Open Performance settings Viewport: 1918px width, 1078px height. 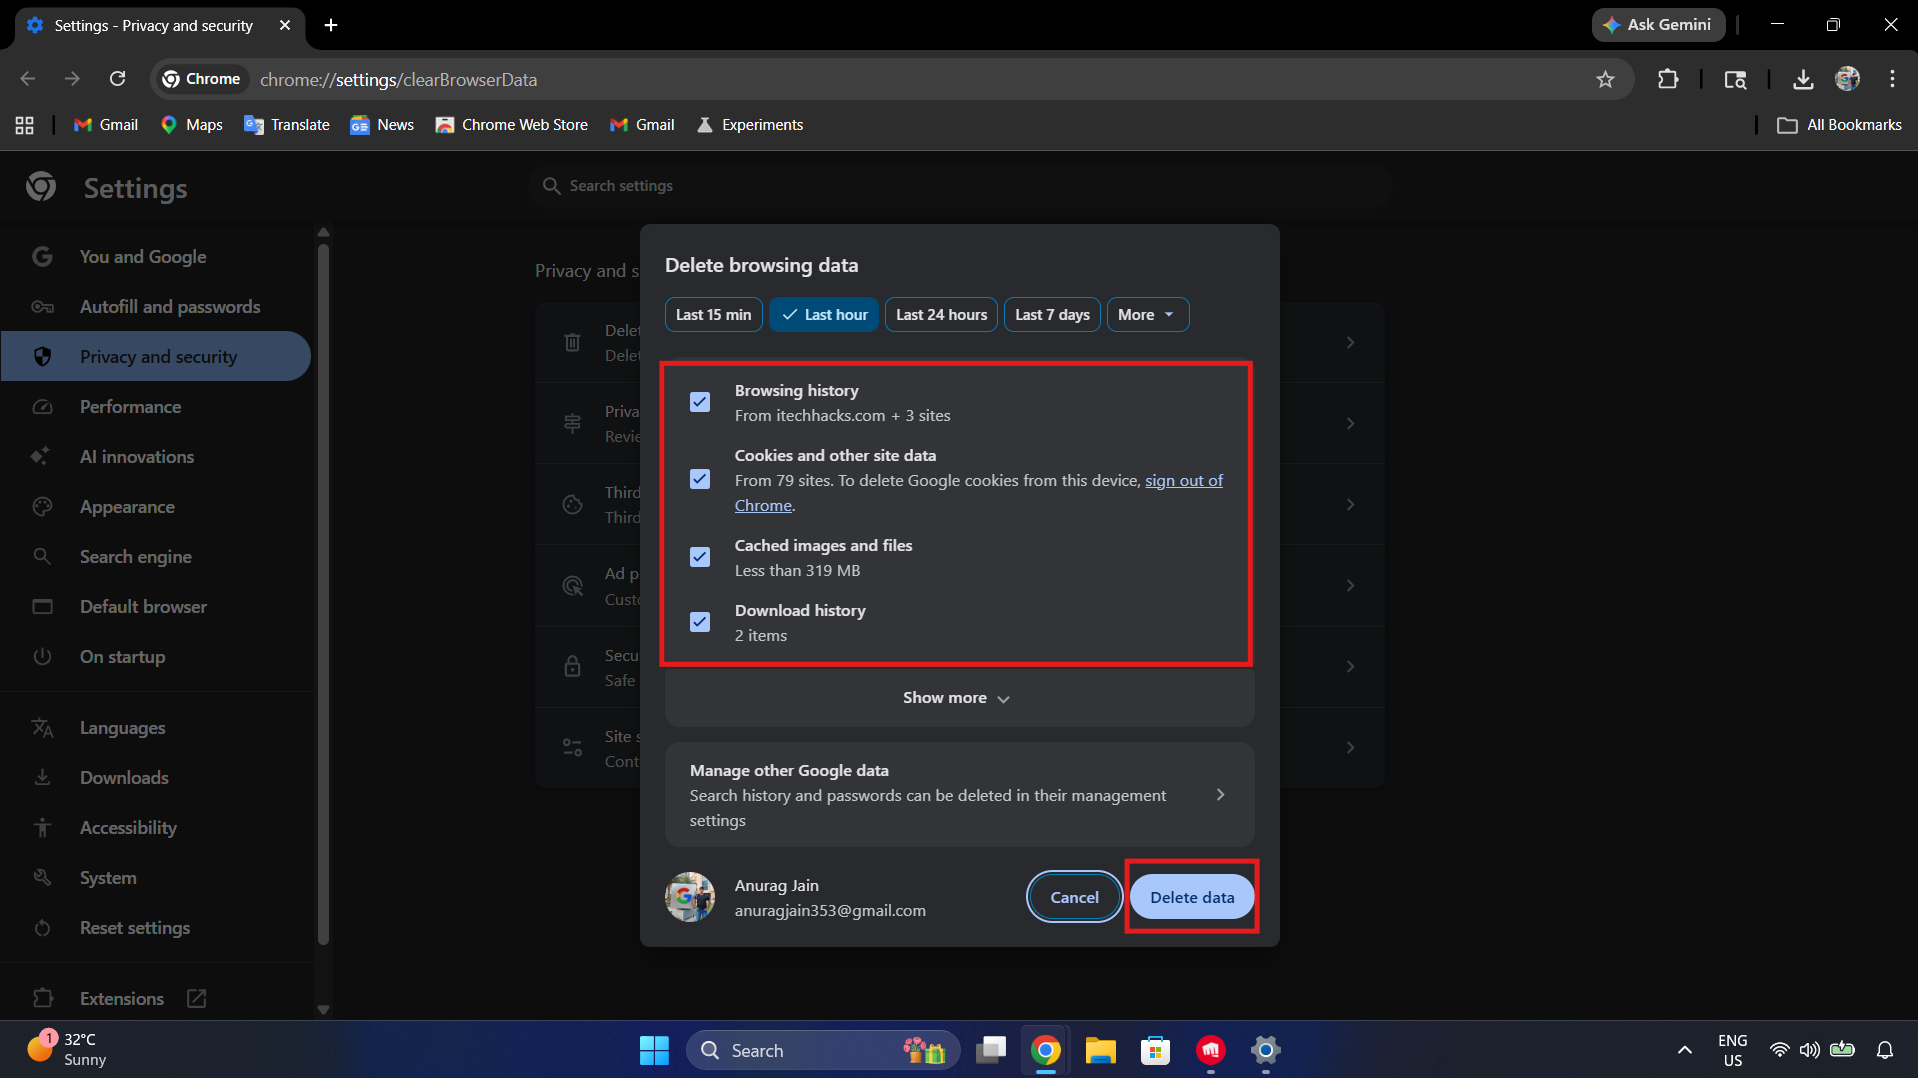tap(157, 407)
